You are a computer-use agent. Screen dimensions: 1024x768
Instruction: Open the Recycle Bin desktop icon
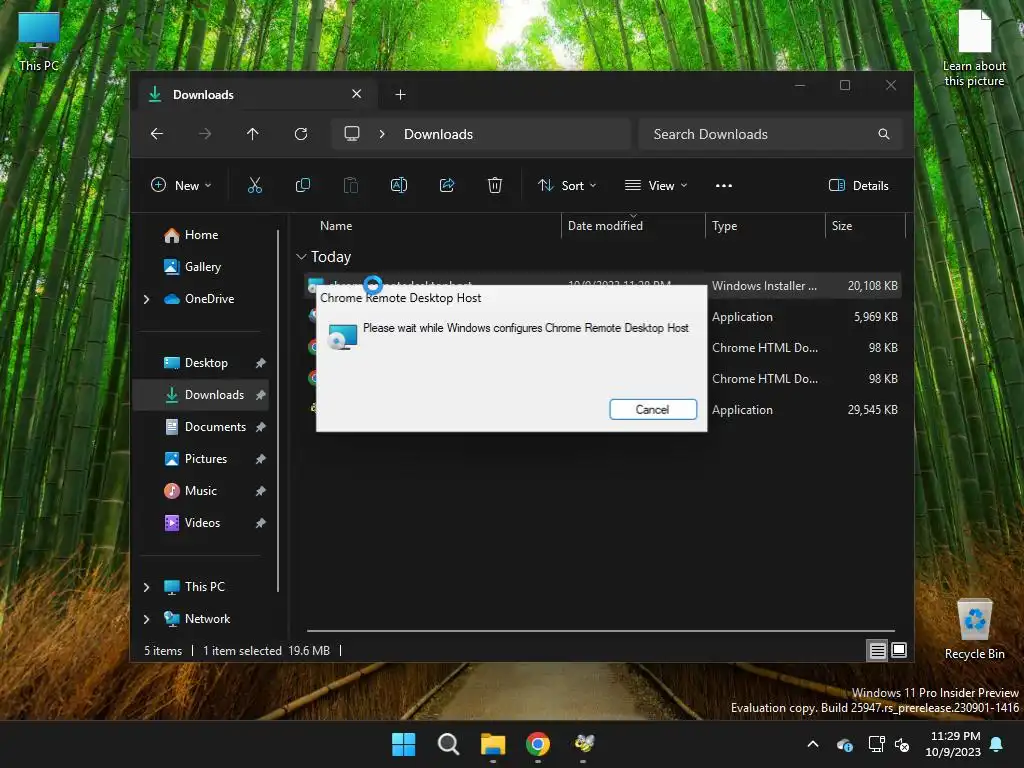pos(974,630)
